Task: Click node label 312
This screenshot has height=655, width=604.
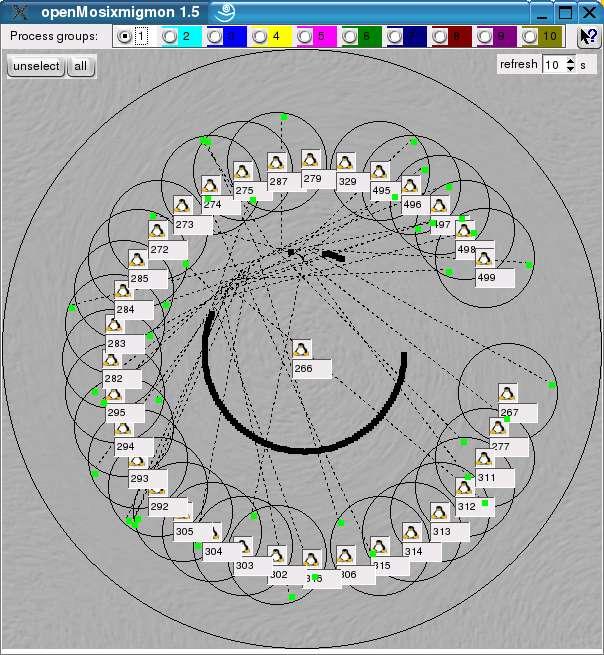Action: (475, 507)
